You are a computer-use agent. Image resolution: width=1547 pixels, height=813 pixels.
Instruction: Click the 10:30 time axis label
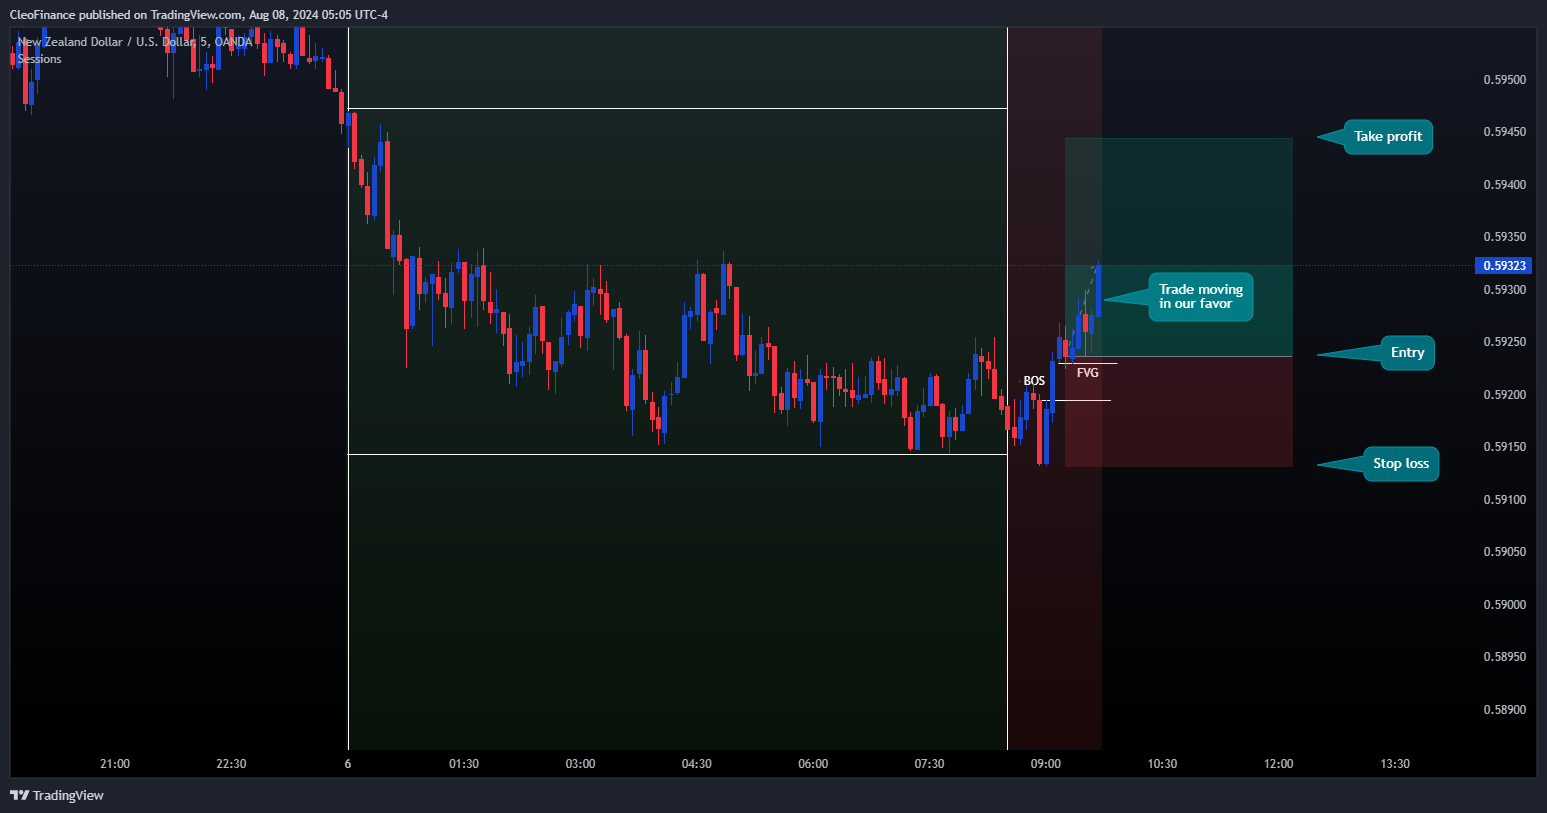click(x=1162, y=764)
